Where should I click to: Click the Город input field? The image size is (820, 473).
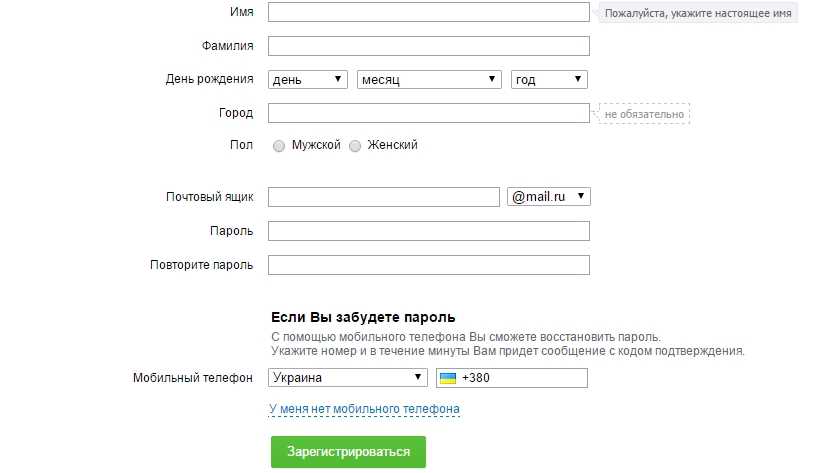(x=429, y=113)
